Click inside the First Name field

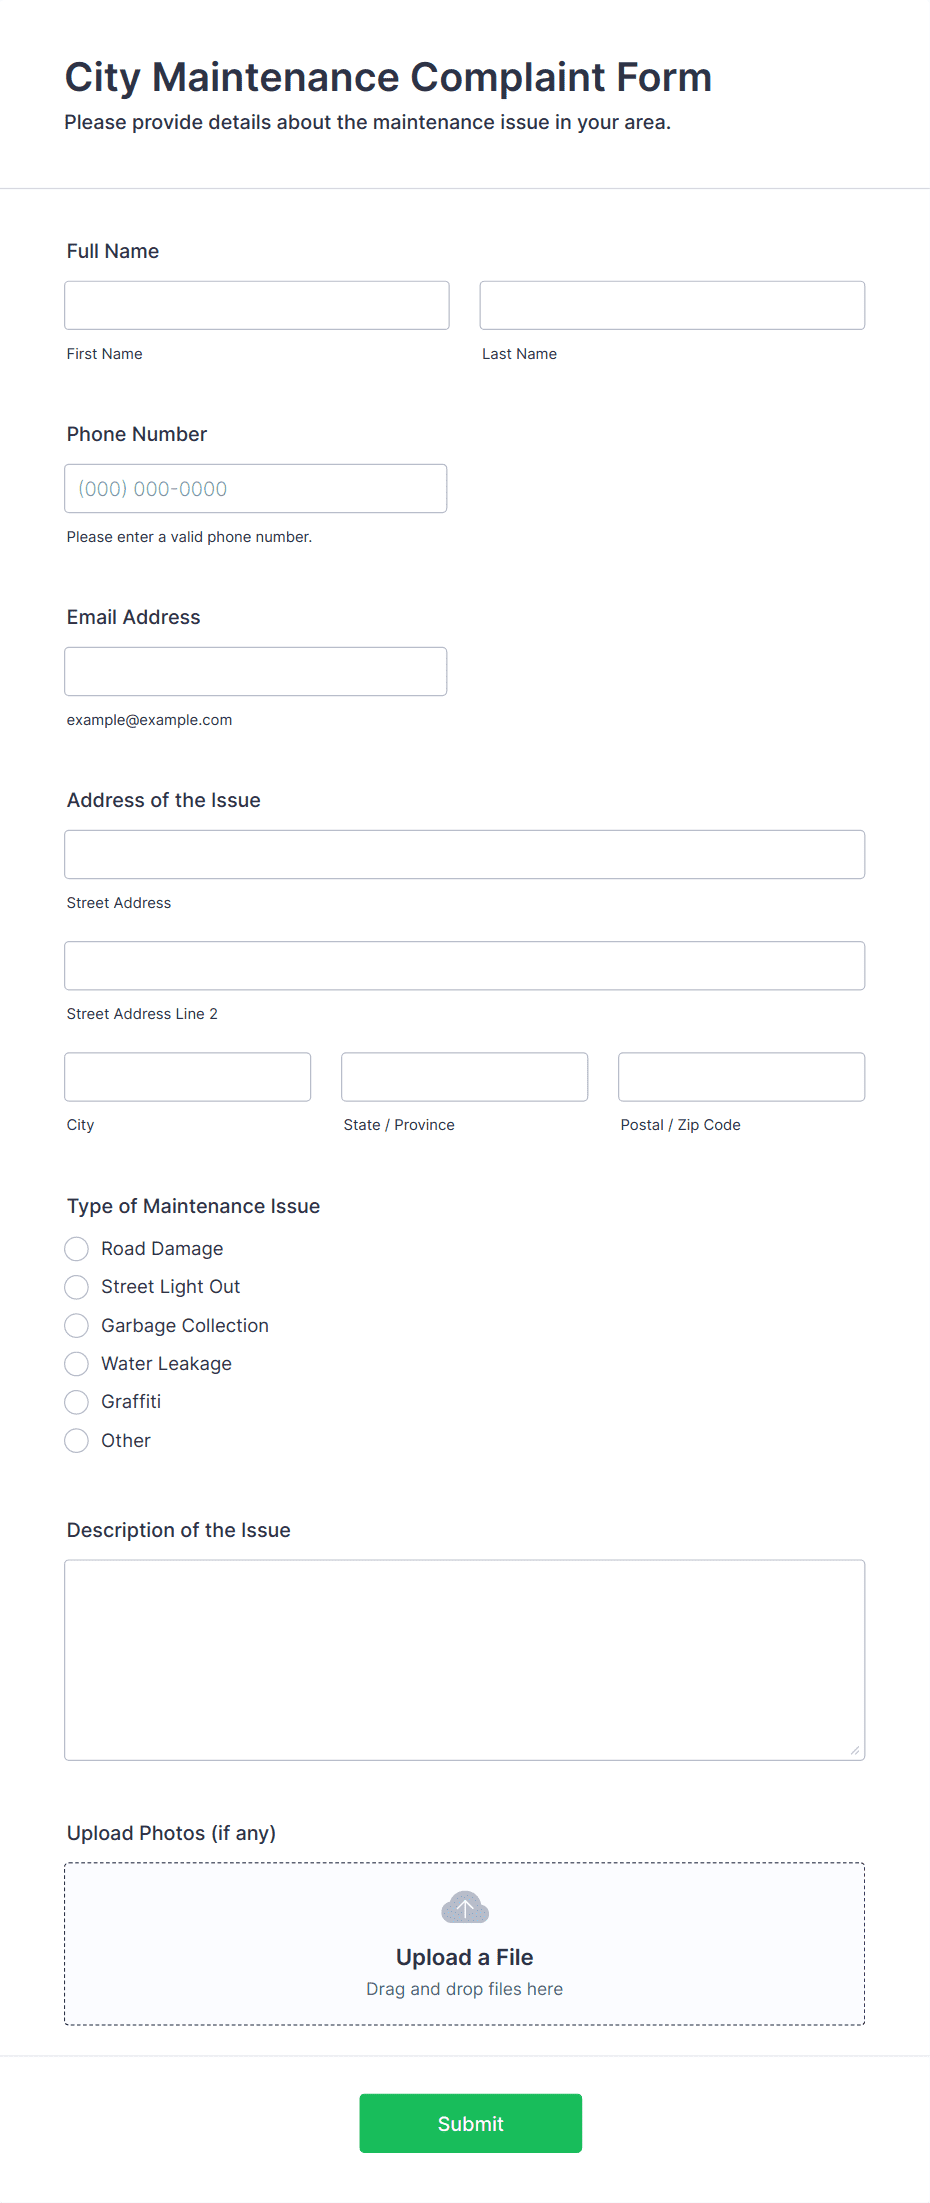(x=256, y=304)
